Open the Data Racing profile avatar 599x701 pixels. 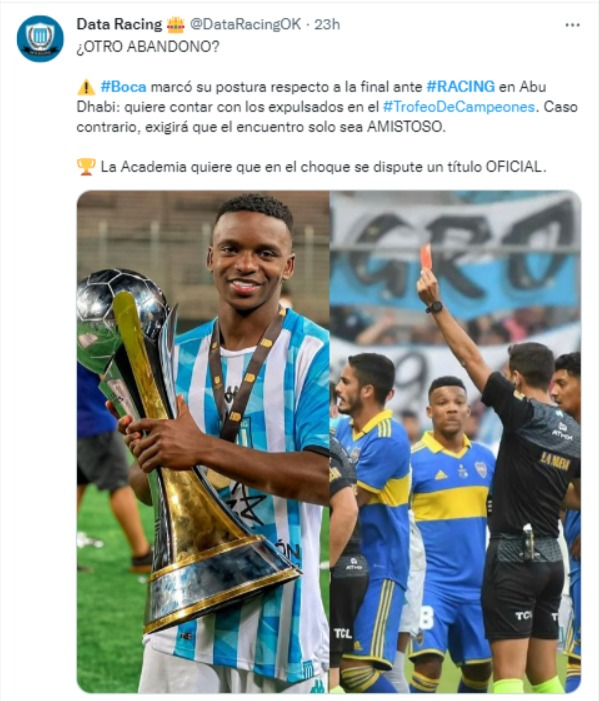click(x=40, y=38)
